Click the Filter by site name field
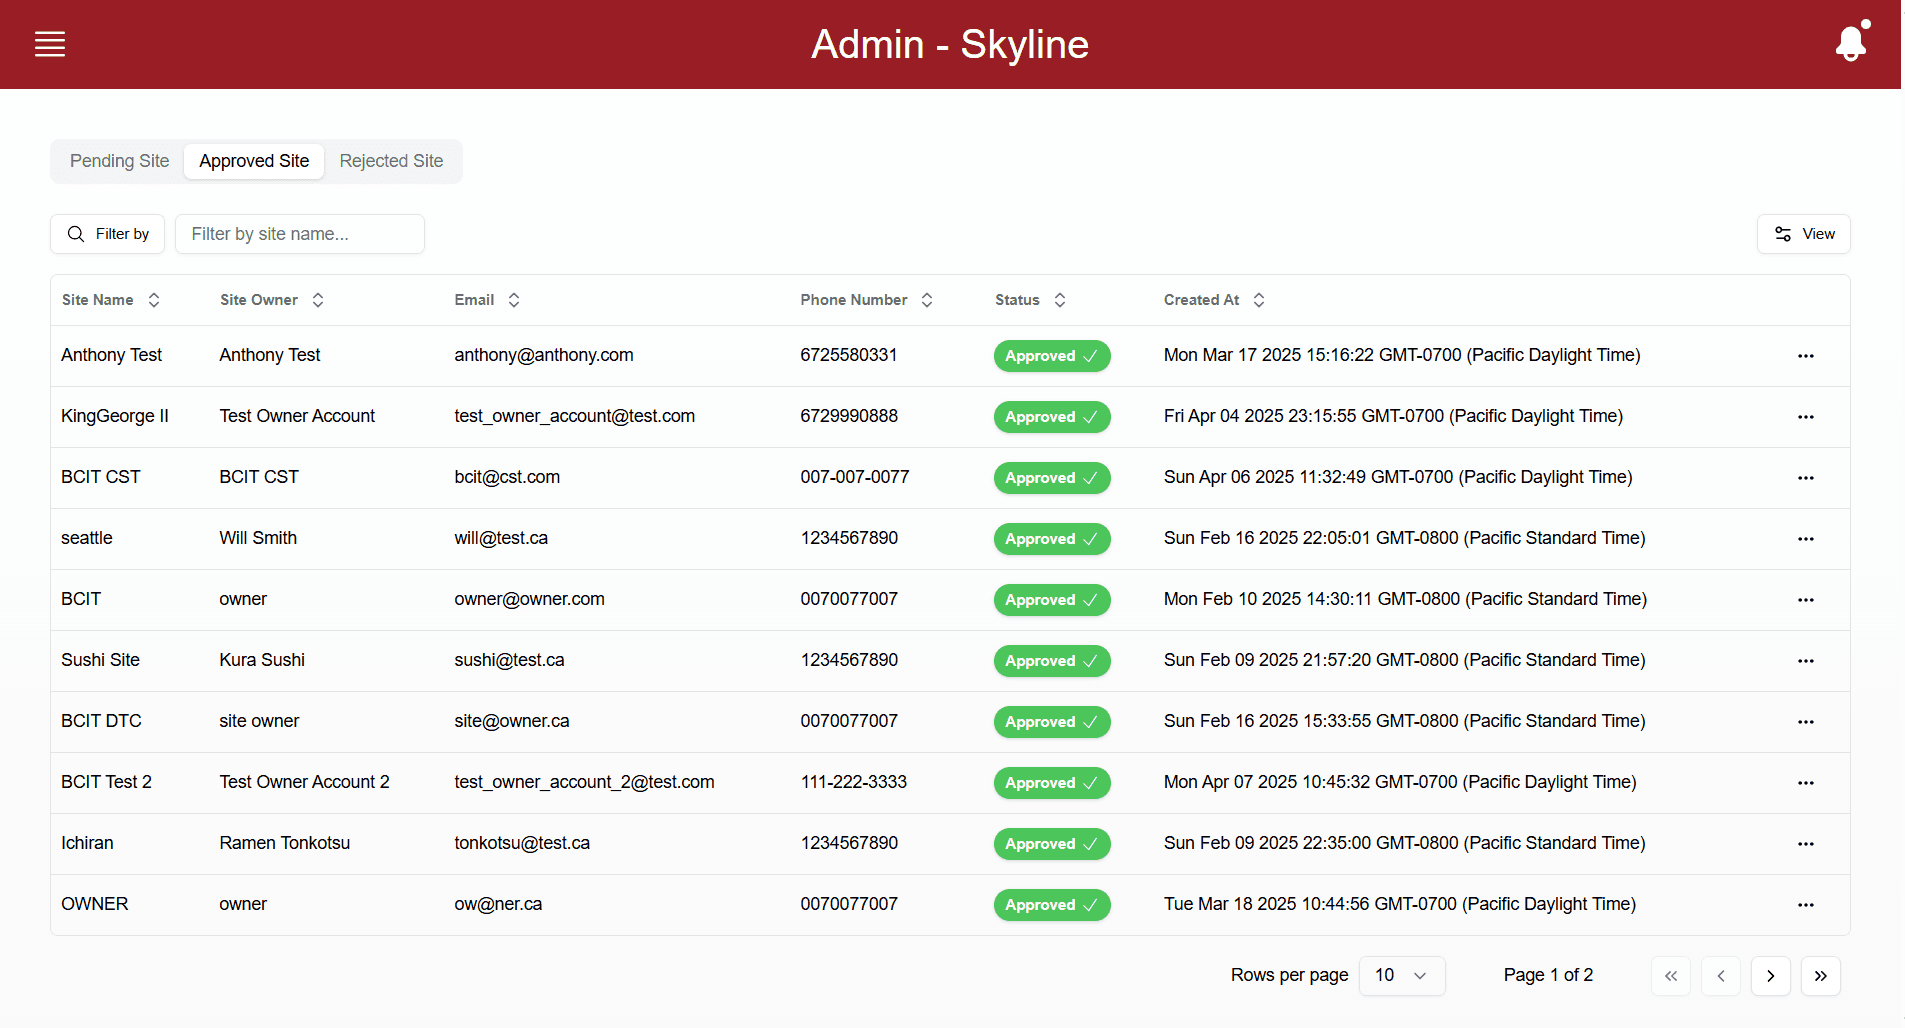 [300, 234]
